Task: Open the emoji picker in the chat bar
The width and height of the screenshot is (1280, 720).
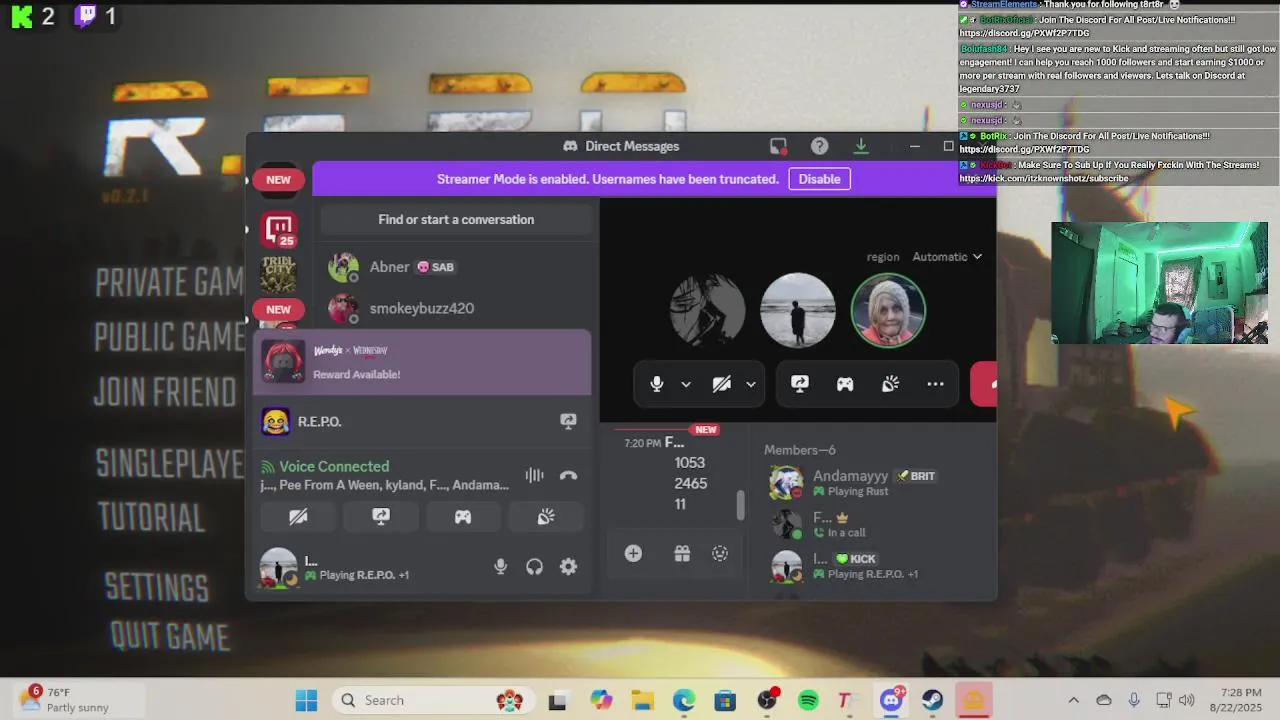Action: point(720,553)
